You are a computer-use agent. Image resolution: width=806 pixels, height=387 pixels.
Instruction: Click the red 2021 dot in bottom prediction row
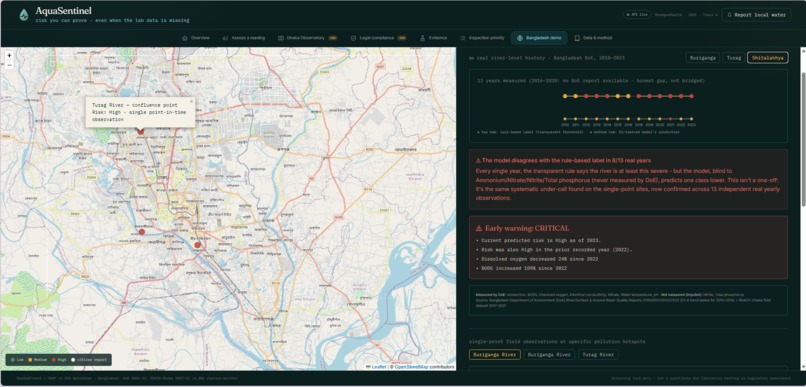coord(670,119)
